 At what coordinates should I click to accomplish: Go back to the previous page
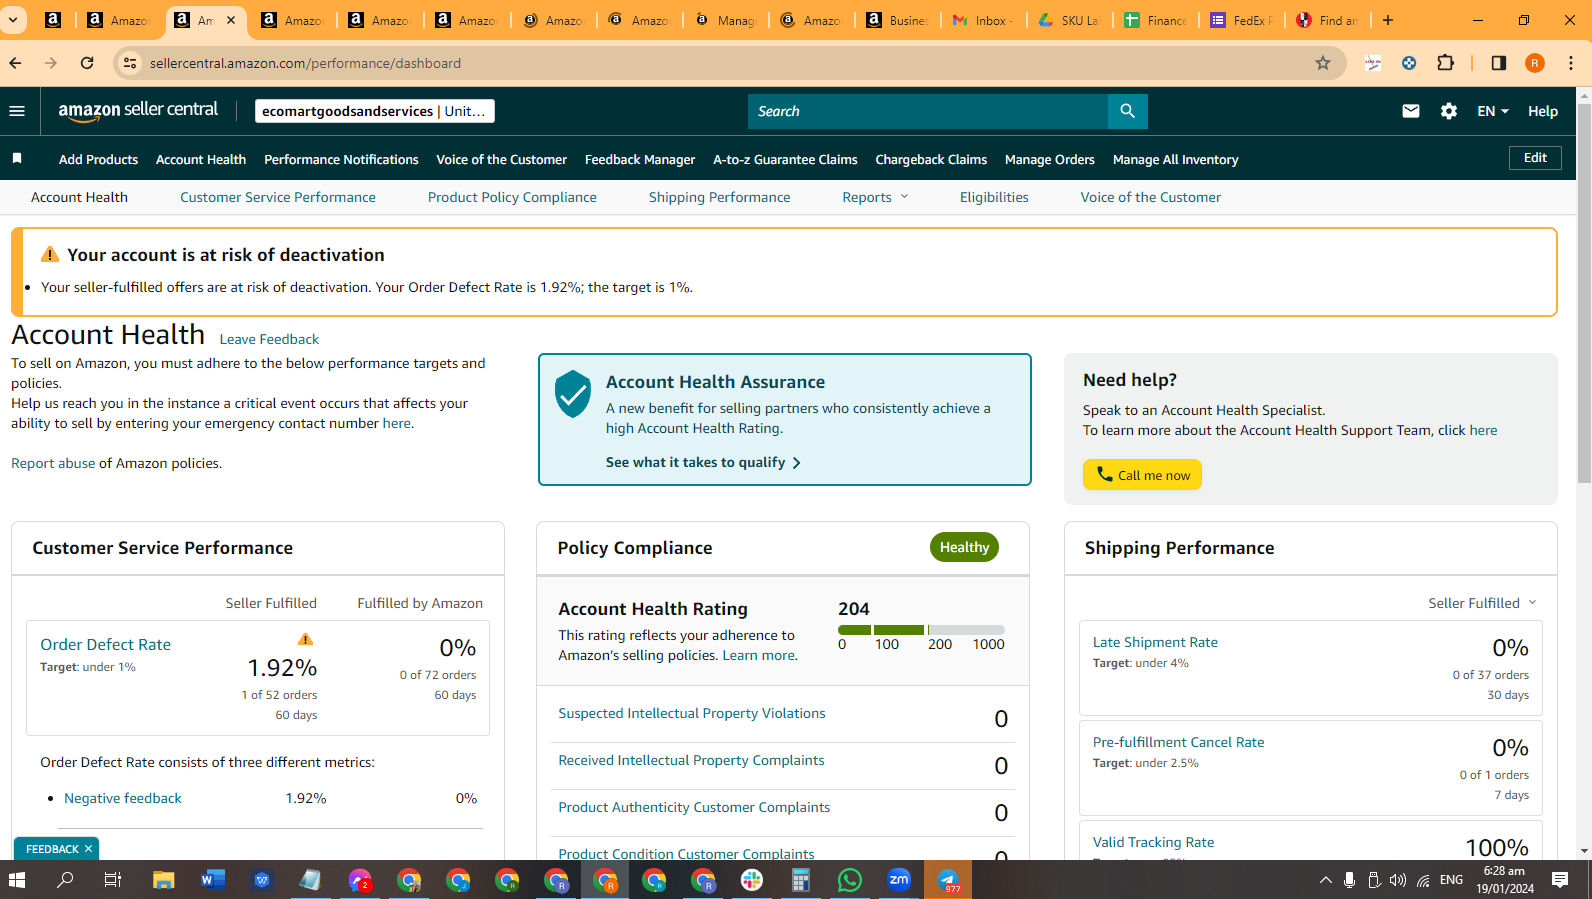(x=16, y=63)
